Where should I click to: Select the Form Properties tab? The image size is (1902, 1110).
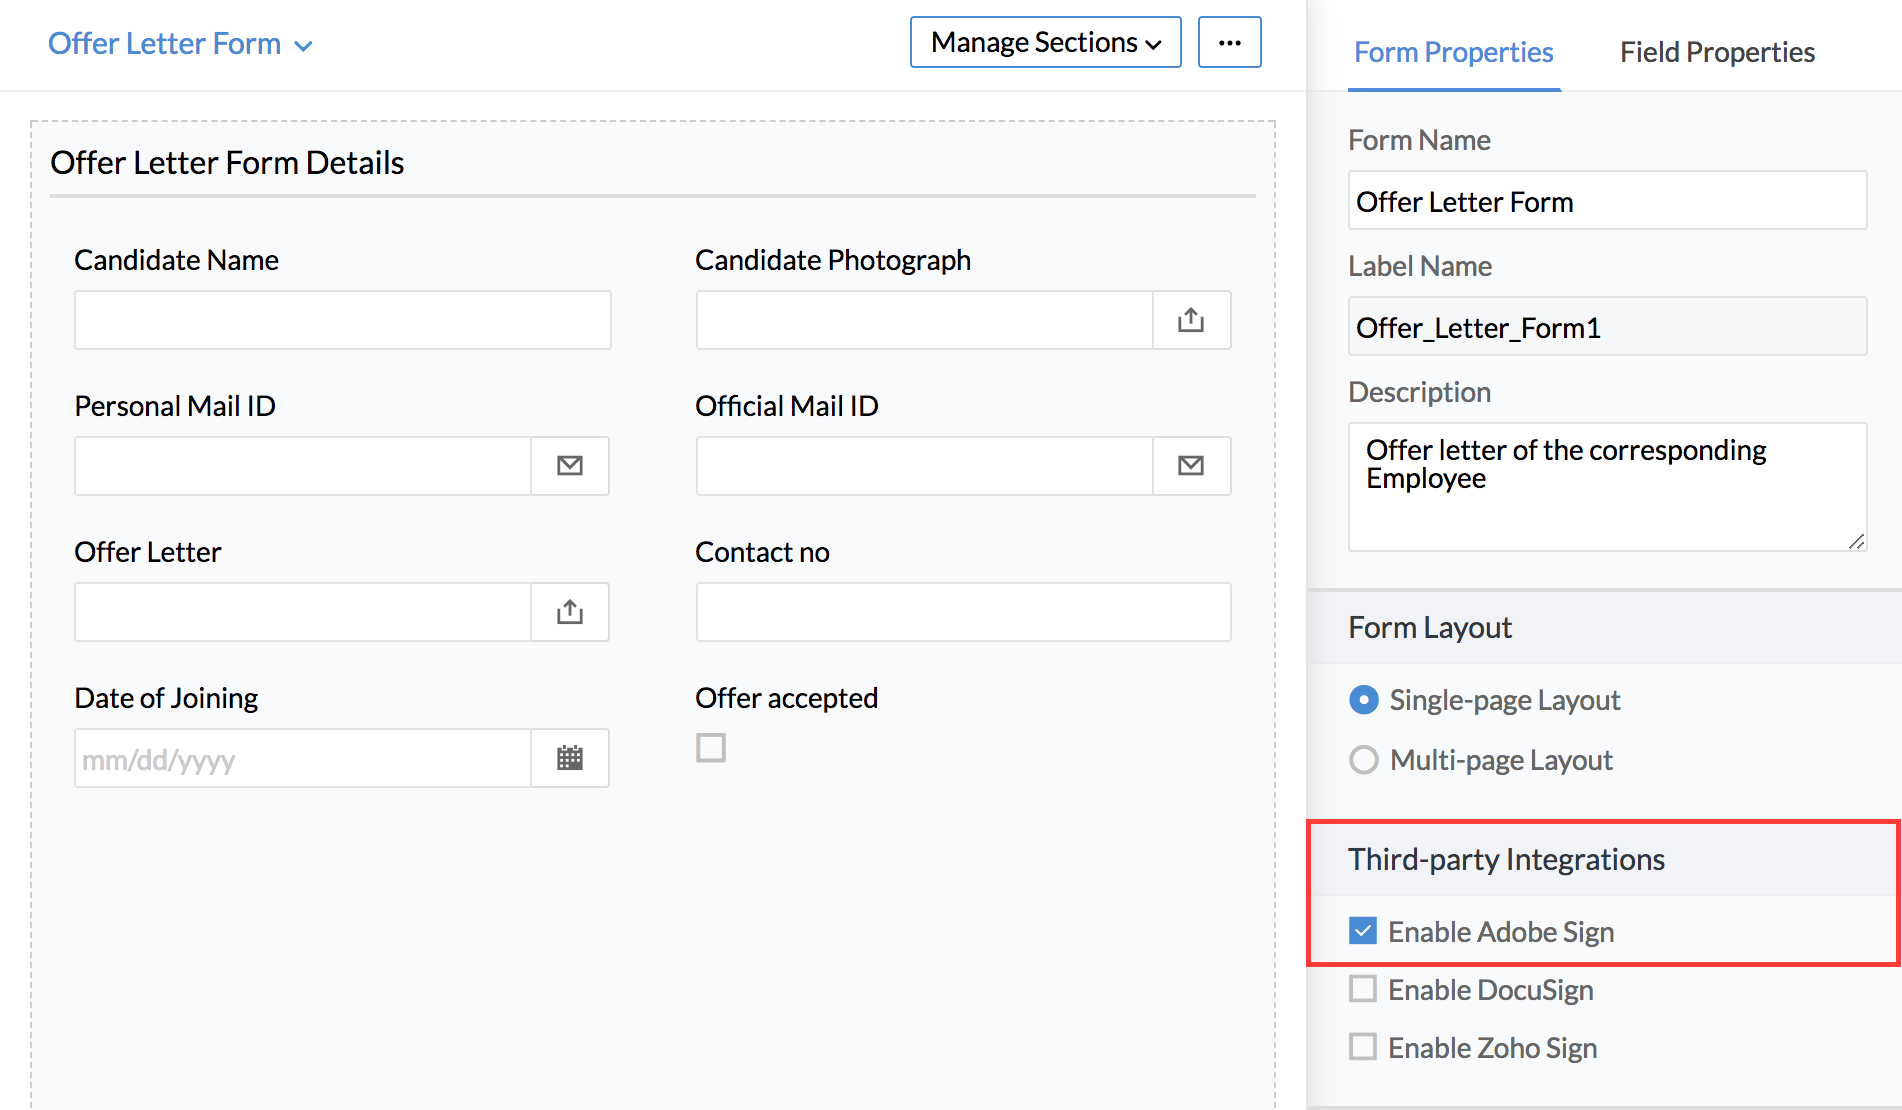tap(1453, 52)
